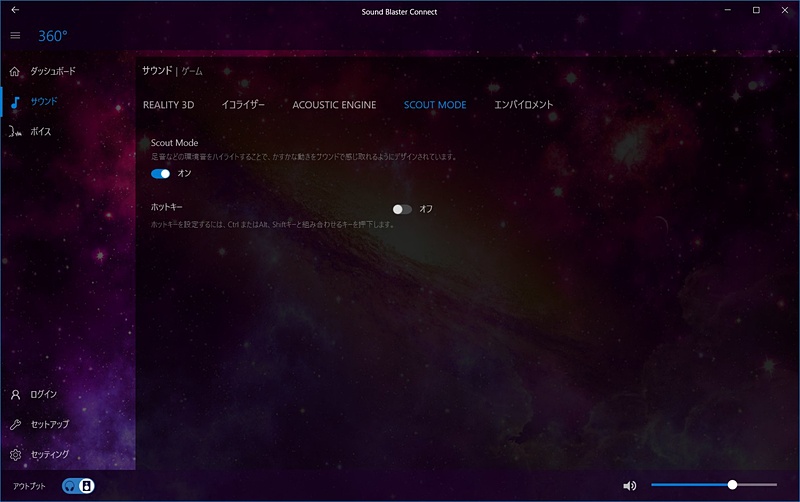
Task: Close the Sound Blaster Connect window
Action: pyautogui.click(x=785, y=10)
